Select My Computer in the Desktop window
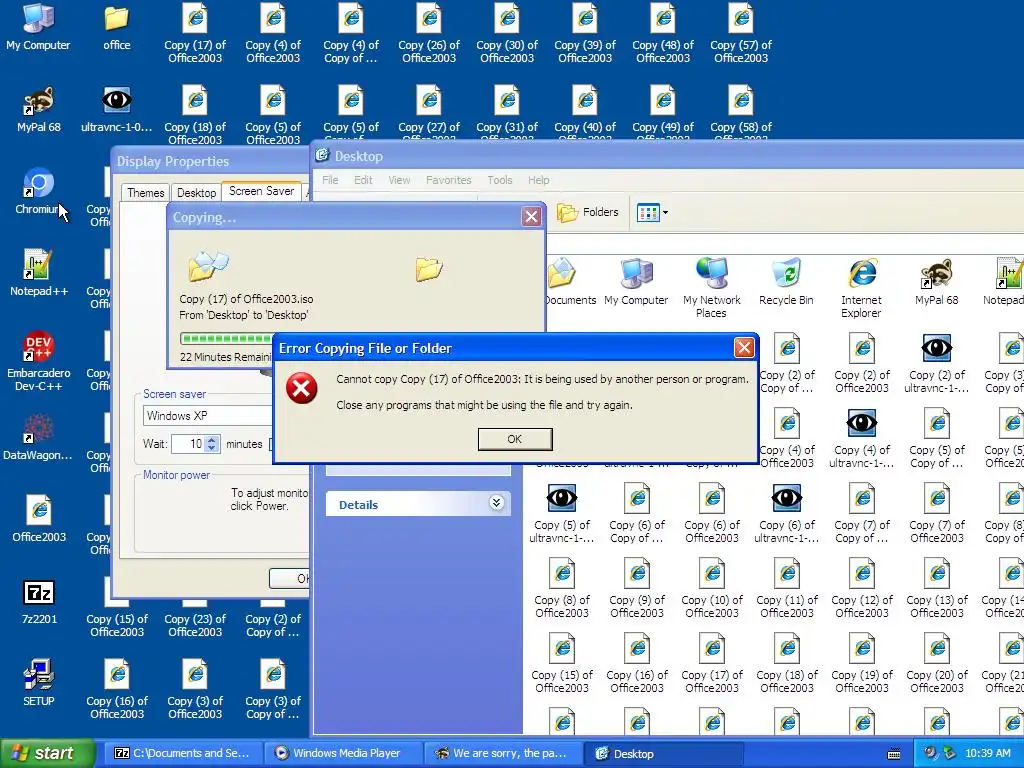 click(x=636, y=282)
